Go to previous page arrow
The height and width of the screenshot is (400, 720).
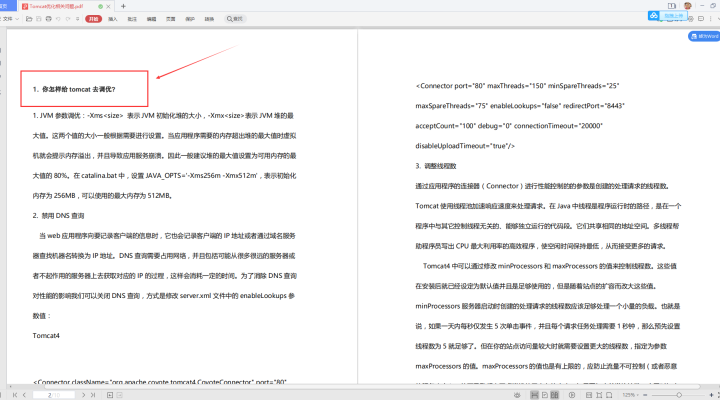click(24, 395)
